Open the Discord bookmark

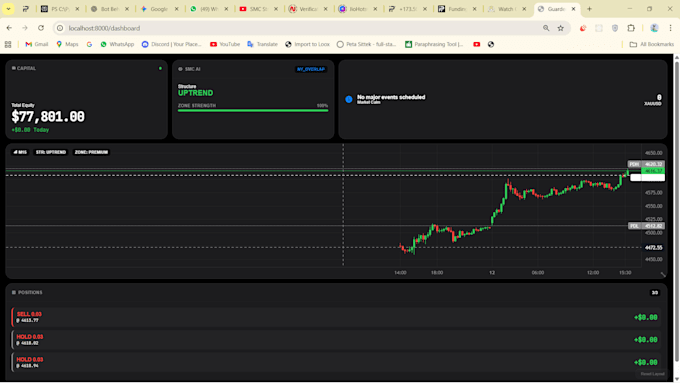(x=172, y=44)
